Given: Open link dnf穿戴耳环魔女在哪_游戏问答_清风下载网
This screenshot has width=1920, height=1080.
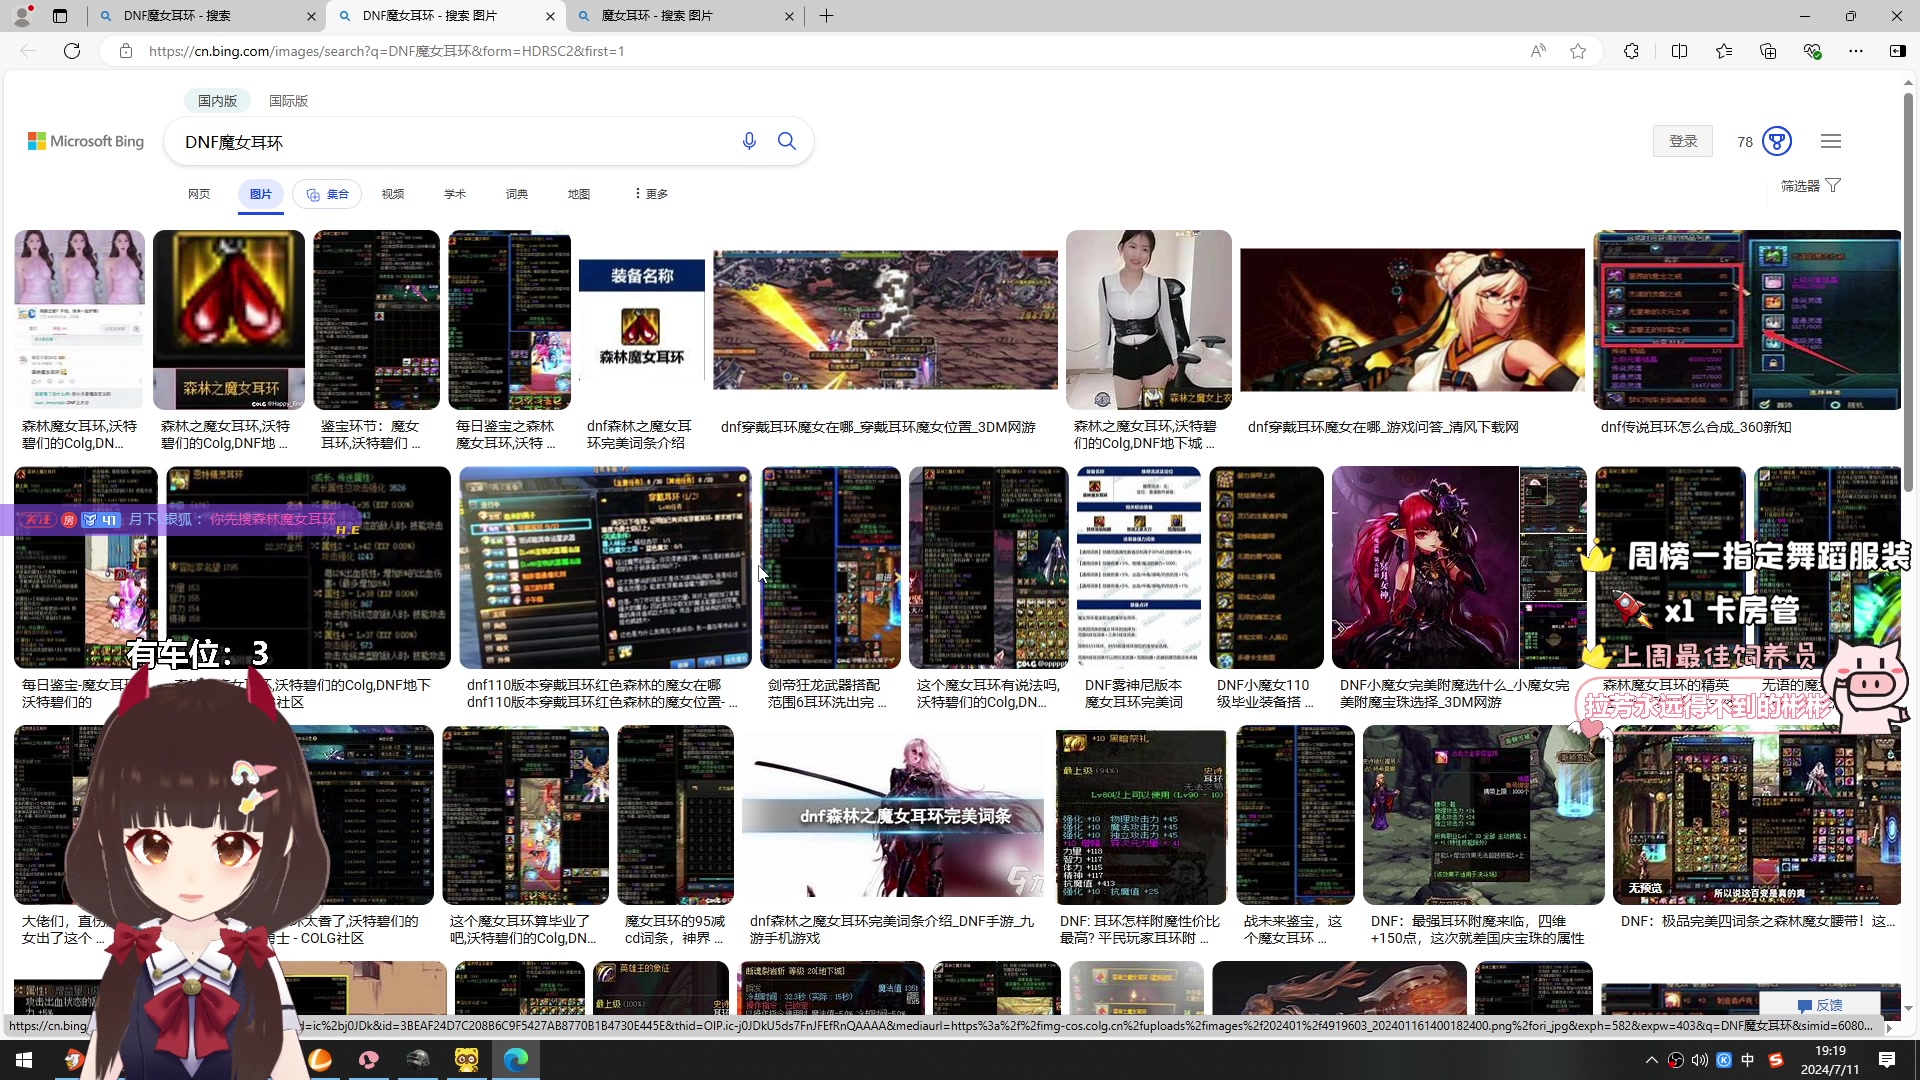Looking at the screenshot, I should 1383,427.
